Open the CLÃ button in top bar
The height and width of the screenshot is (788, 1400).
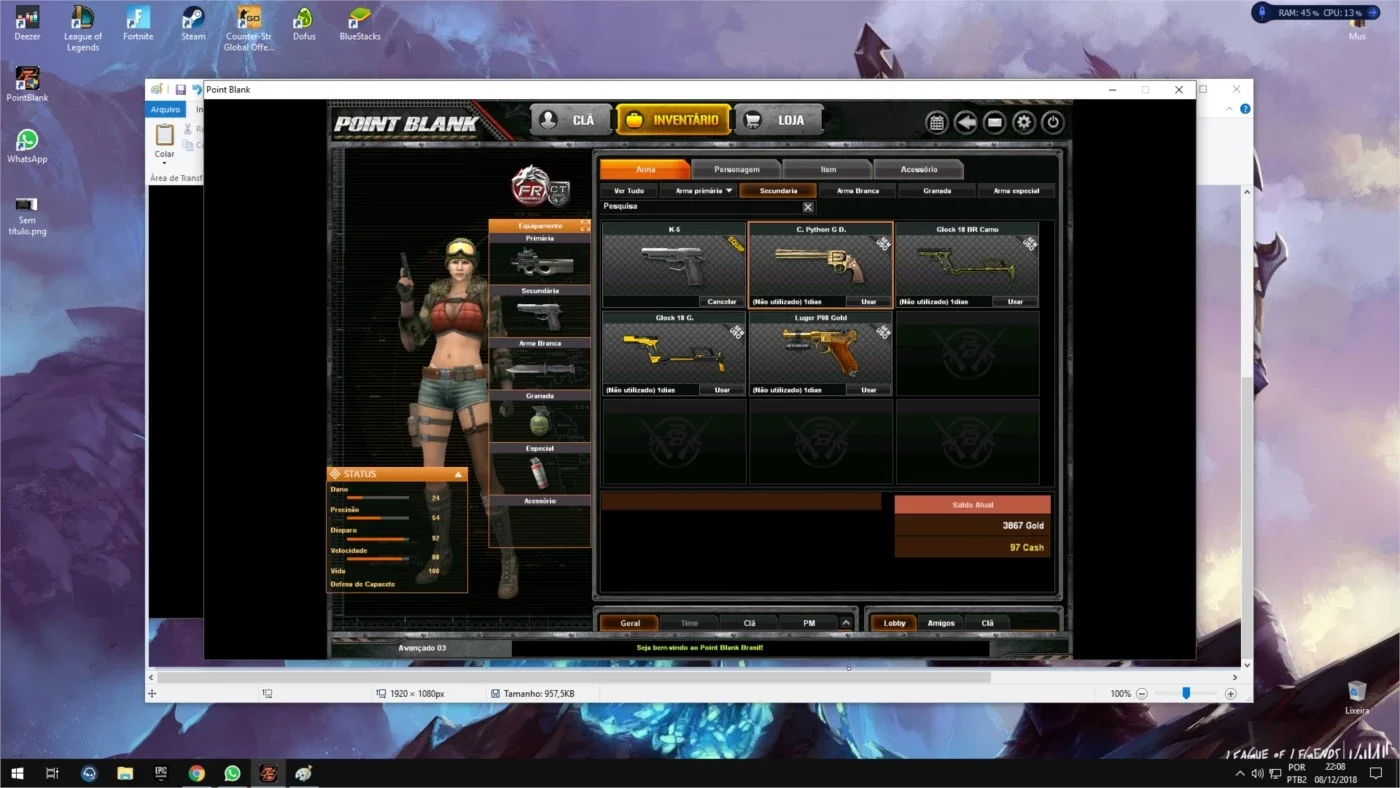coord(571,120)
